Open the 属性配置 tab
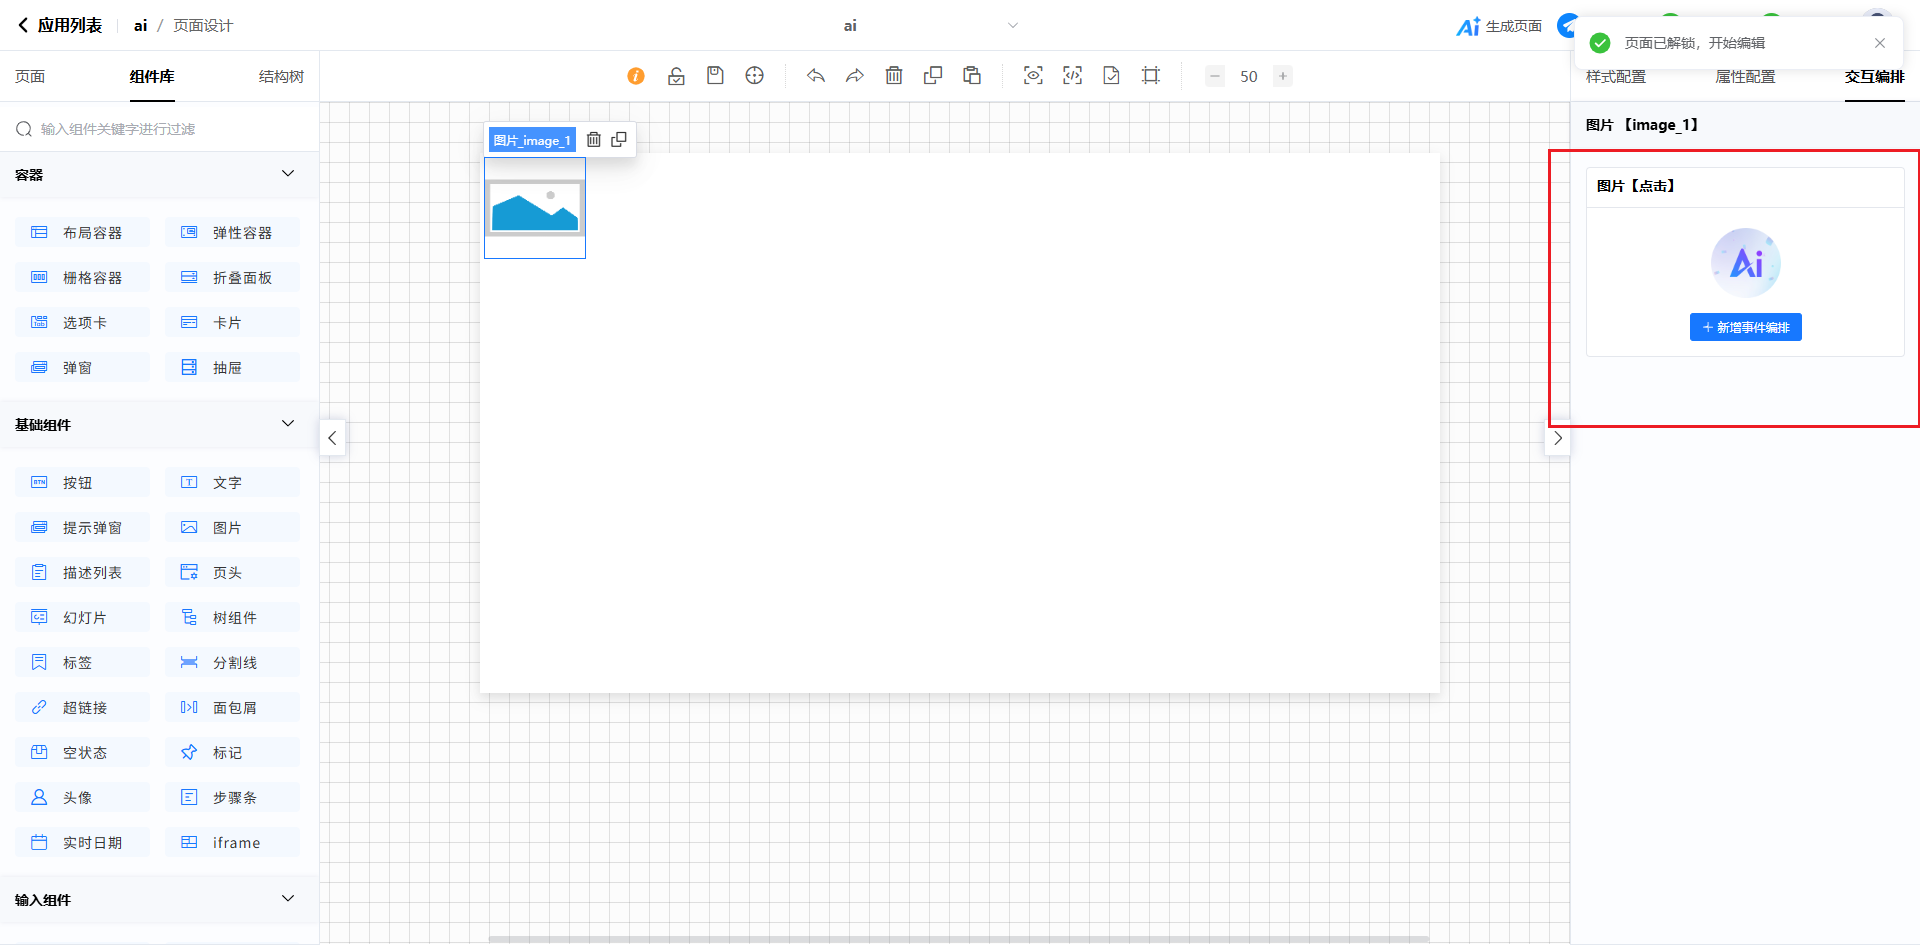This screenshot has width=1920, height=945. [1745, 77]
